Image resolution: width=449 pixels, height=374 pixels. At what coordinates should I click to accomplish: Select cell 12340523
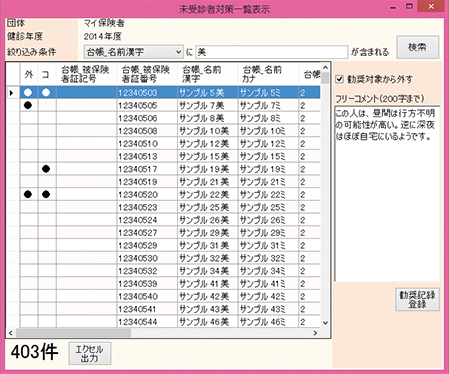click(x=147, y=207)
